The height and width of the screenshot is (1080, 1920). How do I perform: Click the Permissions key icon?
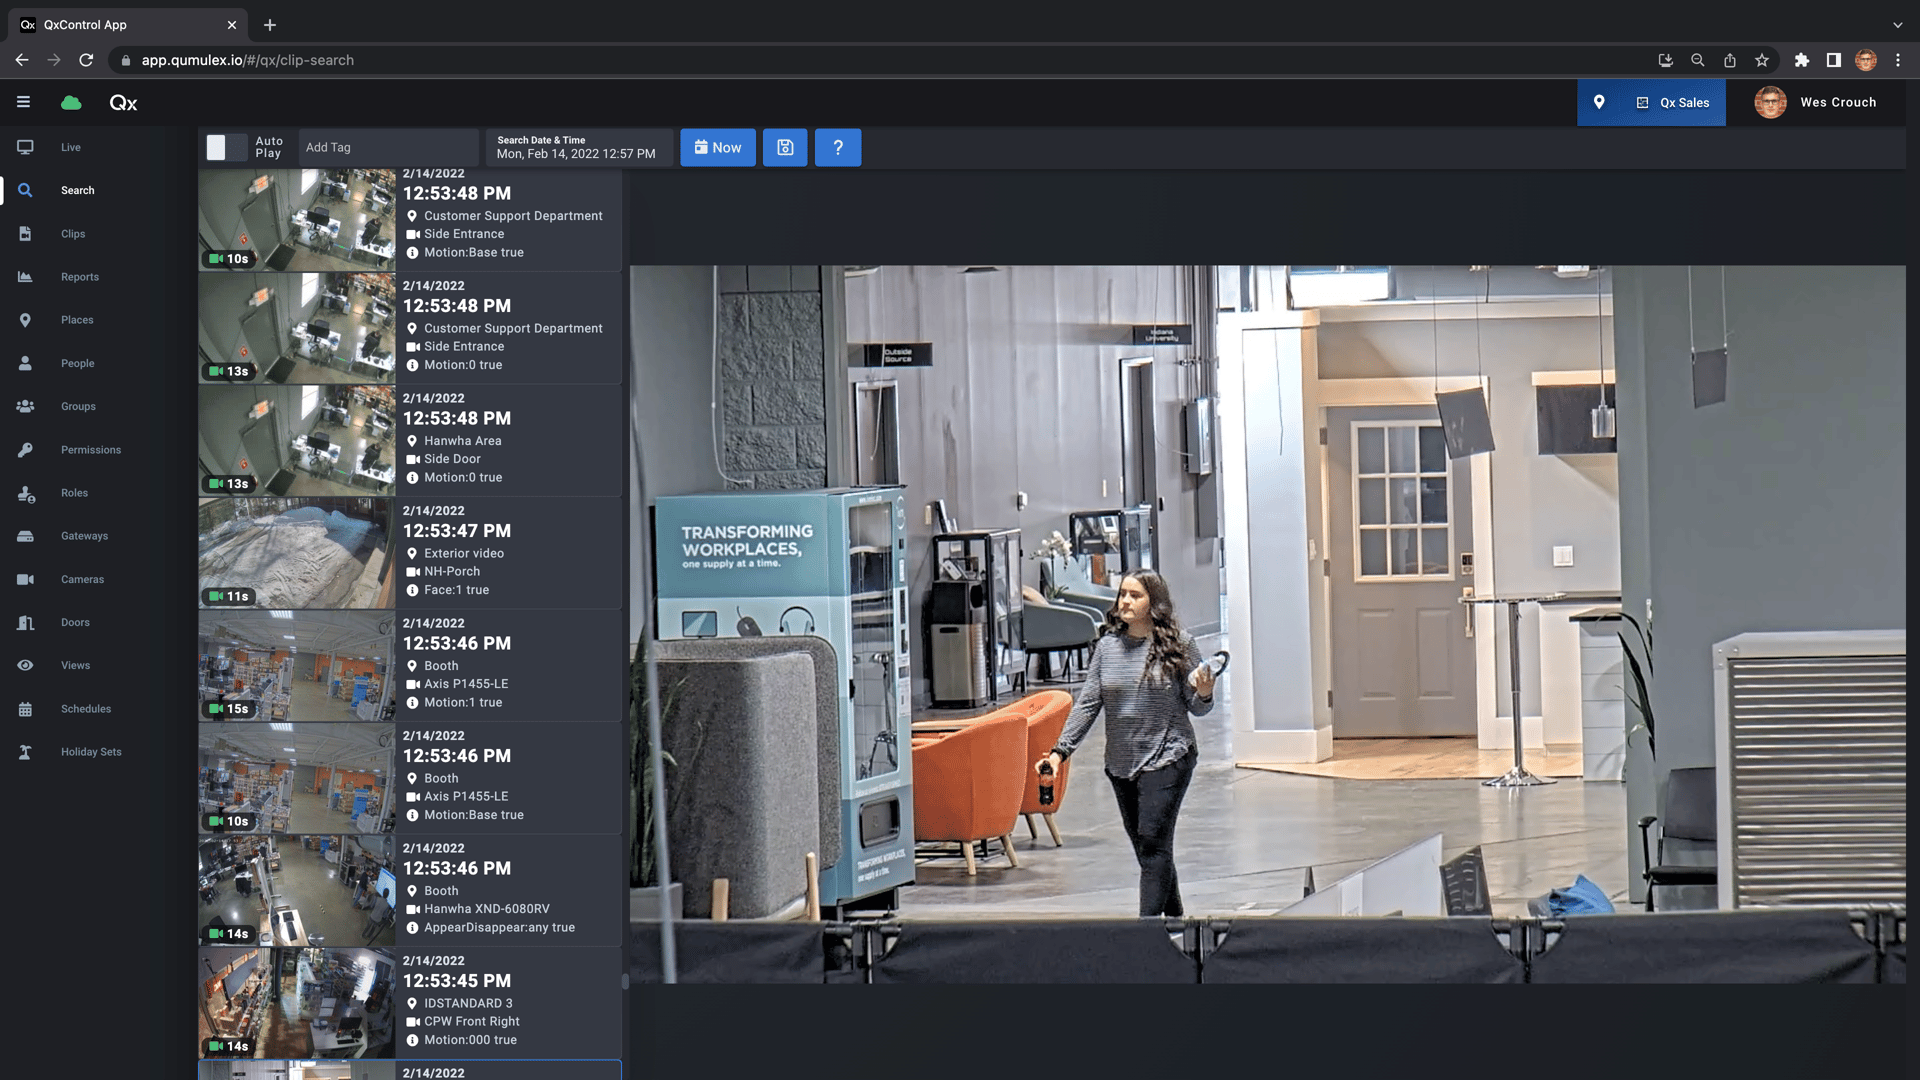pyautogui.click(x=25, y=450)
